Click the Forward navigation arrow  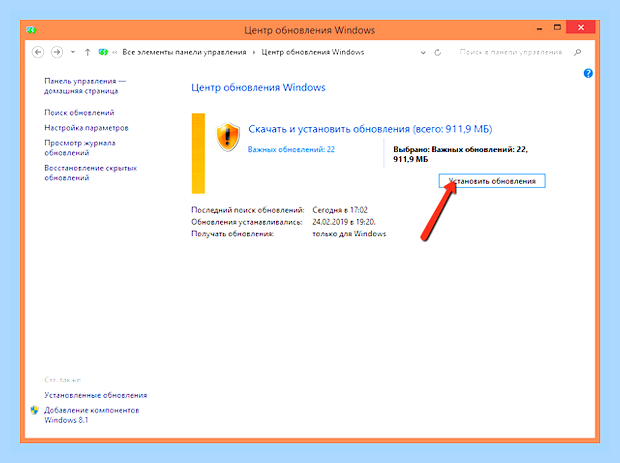tap(57, 52)
